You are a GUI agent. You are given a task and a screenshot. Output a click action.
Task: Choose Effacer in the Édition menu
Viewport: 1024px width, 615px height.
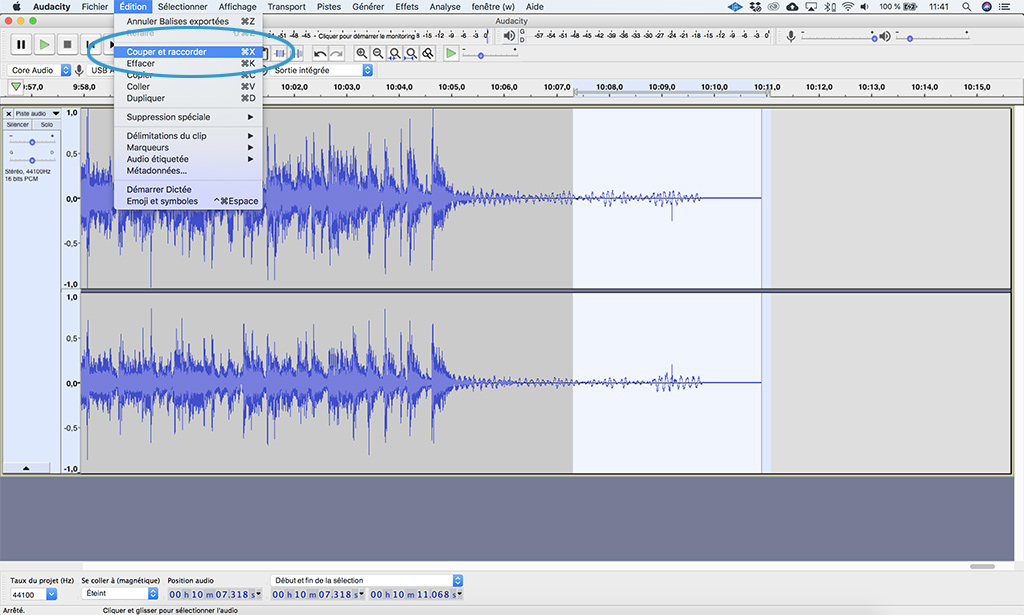coord(188,63)
